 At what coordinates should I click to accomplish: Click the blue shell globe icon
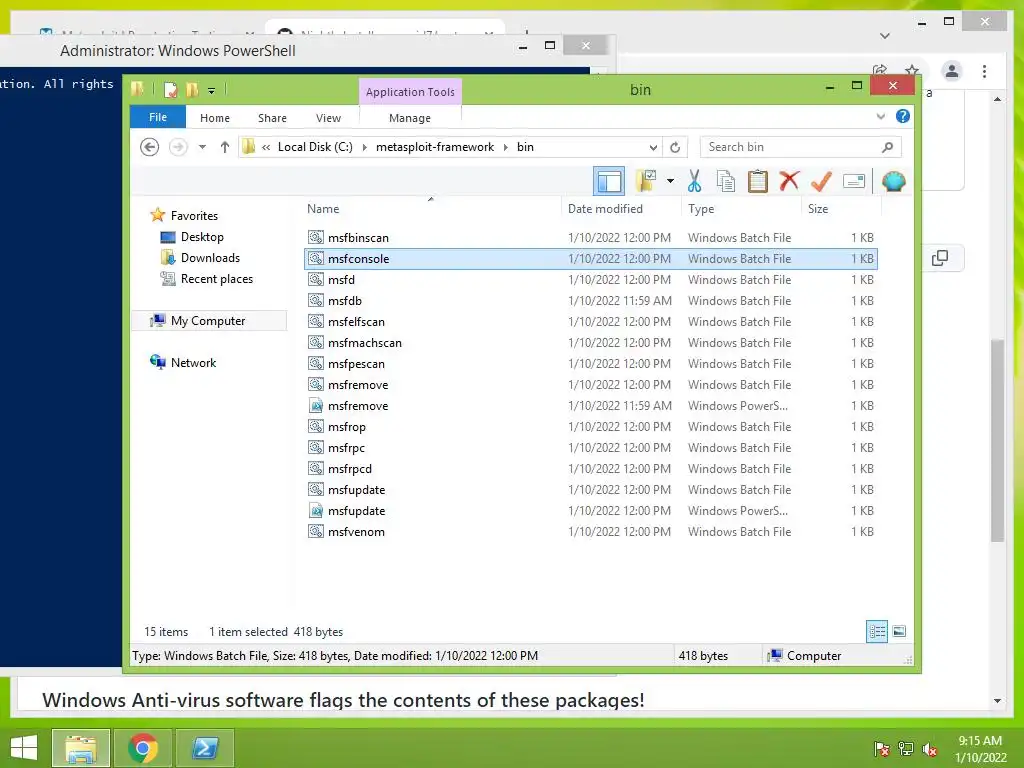click(893, 181)
